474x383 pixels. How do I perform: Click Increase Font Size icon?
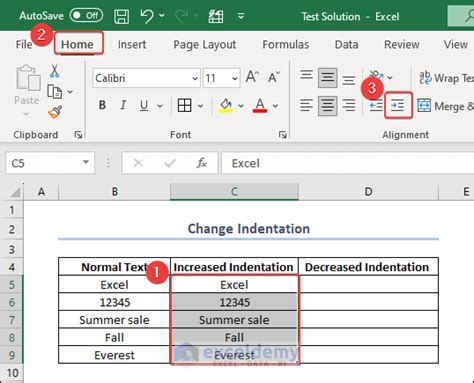[252, 77]
